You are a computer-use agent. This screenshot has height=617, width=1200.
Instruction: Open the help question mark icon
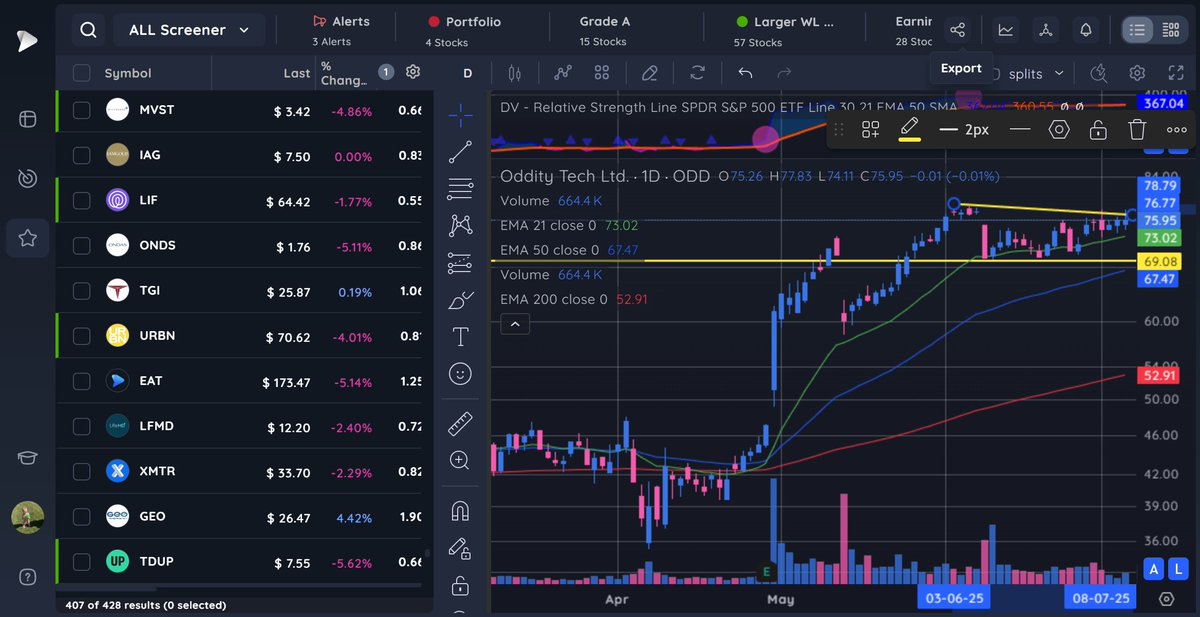click(x=27, y=576)
